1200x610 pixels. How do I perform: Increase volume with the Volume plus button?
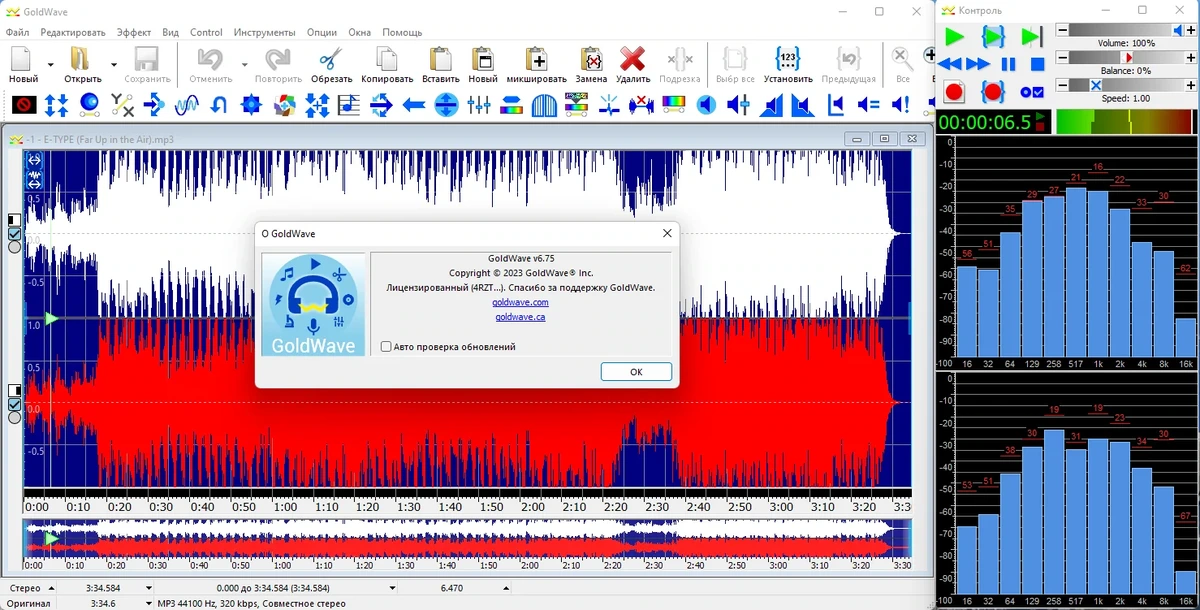pos(1190,30)
